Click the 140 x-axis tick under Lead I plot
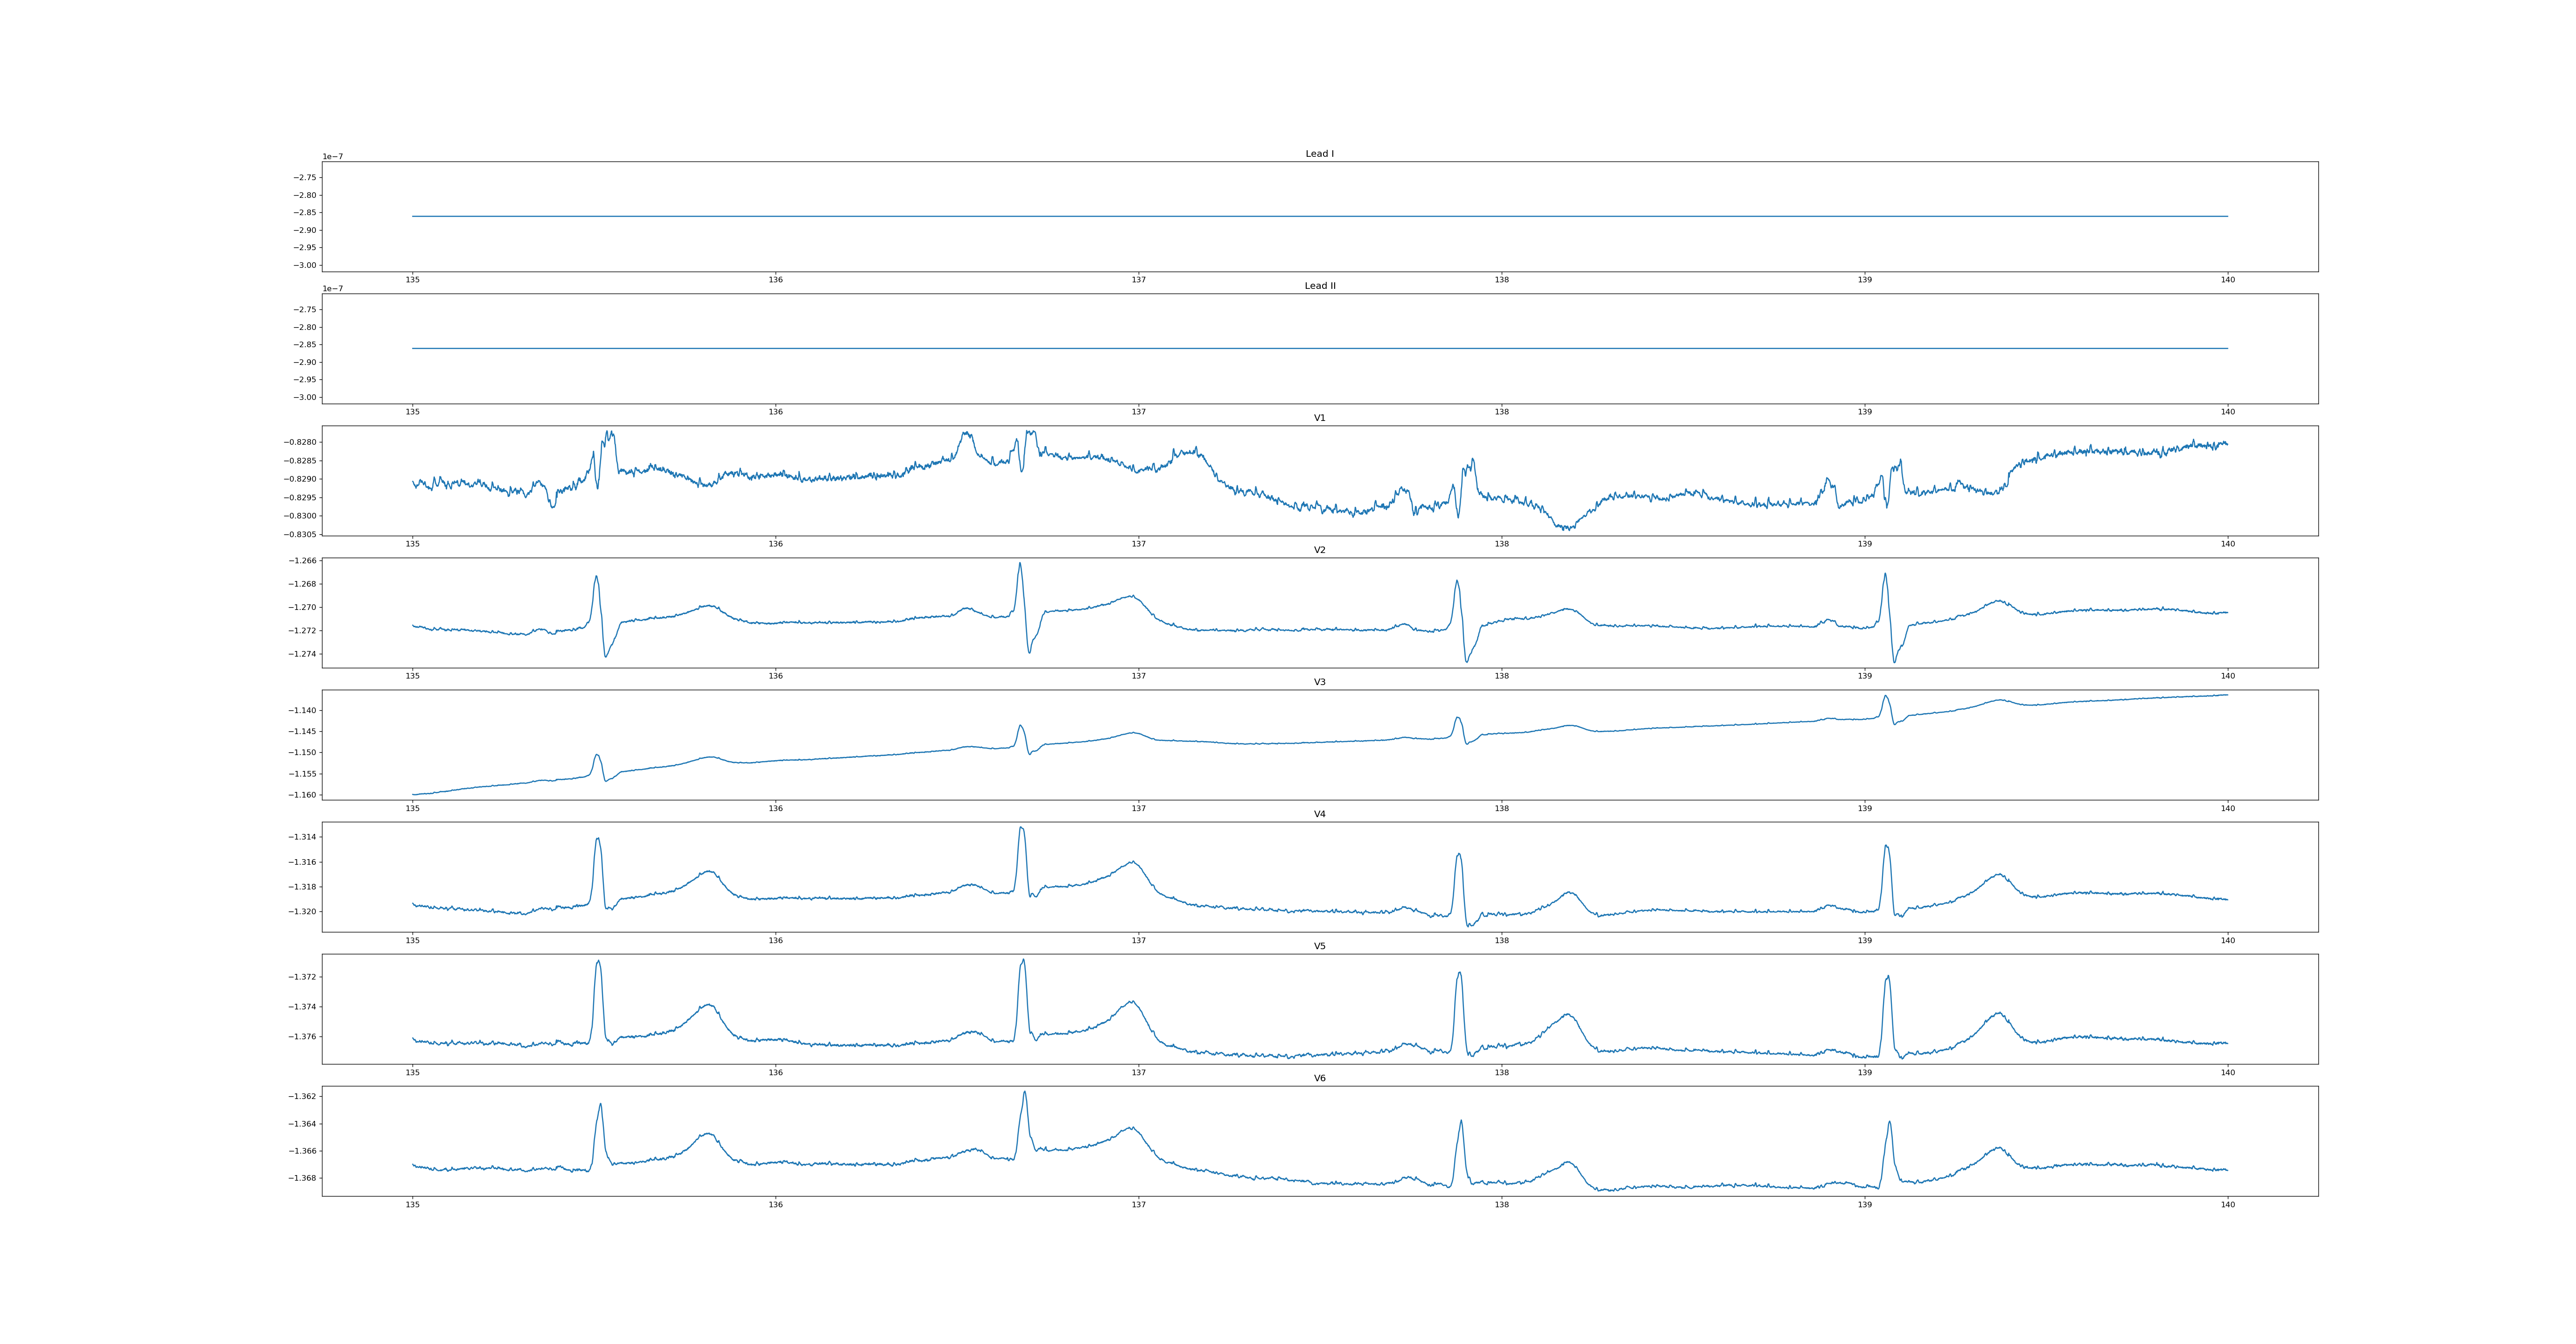The width and height of the screenshot is (2576, 1344). 2227,280
